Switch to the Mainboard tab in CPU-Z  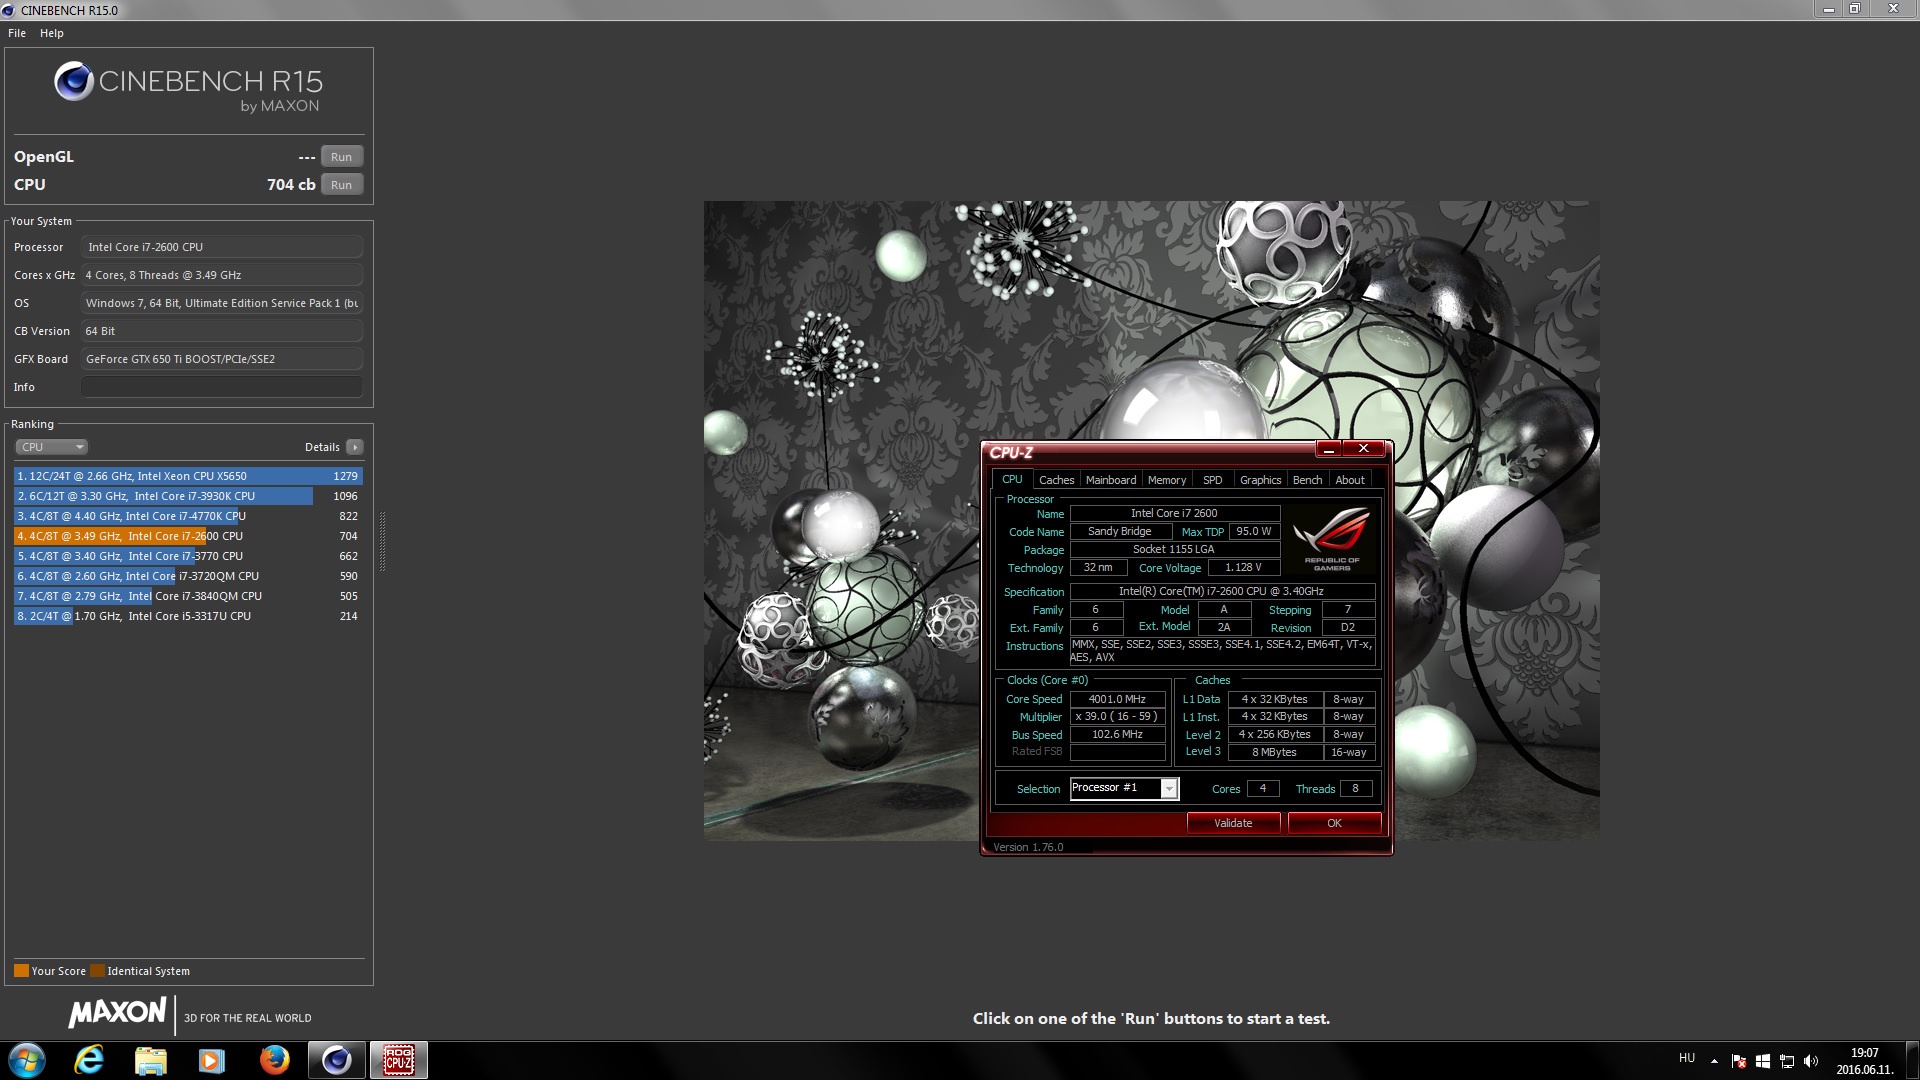point(1110,480)
